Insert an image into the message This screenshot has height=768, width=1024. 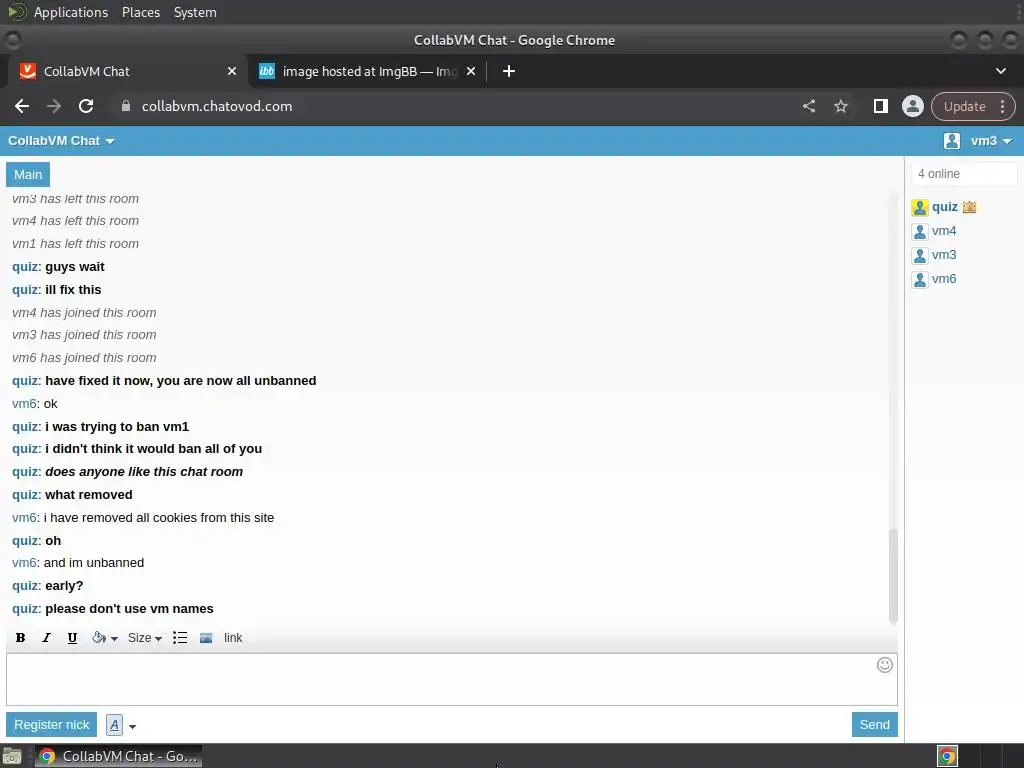(206, 638)
